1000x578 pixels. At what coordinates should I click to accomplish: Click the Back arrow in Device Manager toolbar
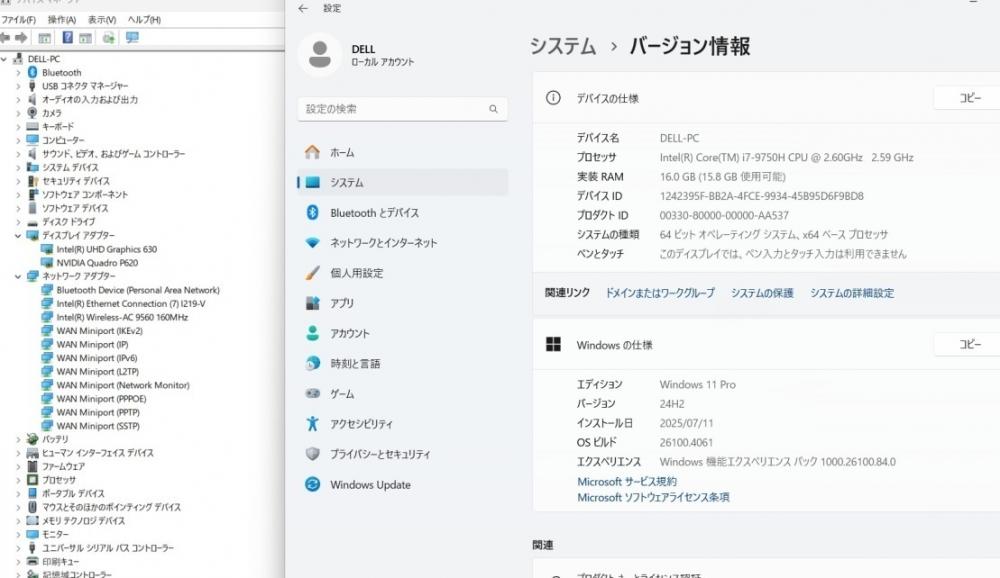pos(5,38)
